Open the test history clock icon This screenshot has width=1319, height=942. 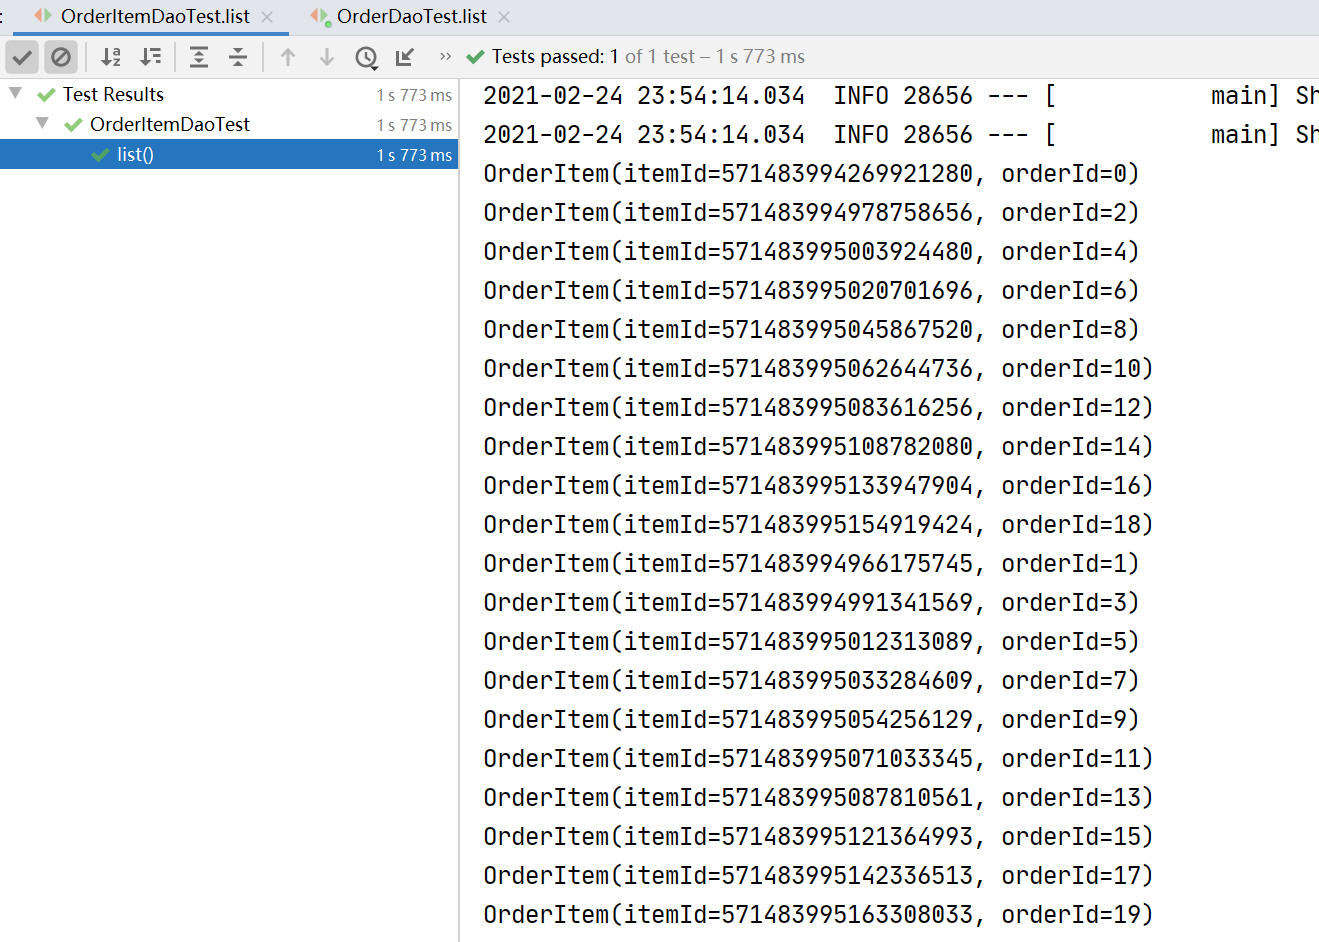[x=366, y=58]
